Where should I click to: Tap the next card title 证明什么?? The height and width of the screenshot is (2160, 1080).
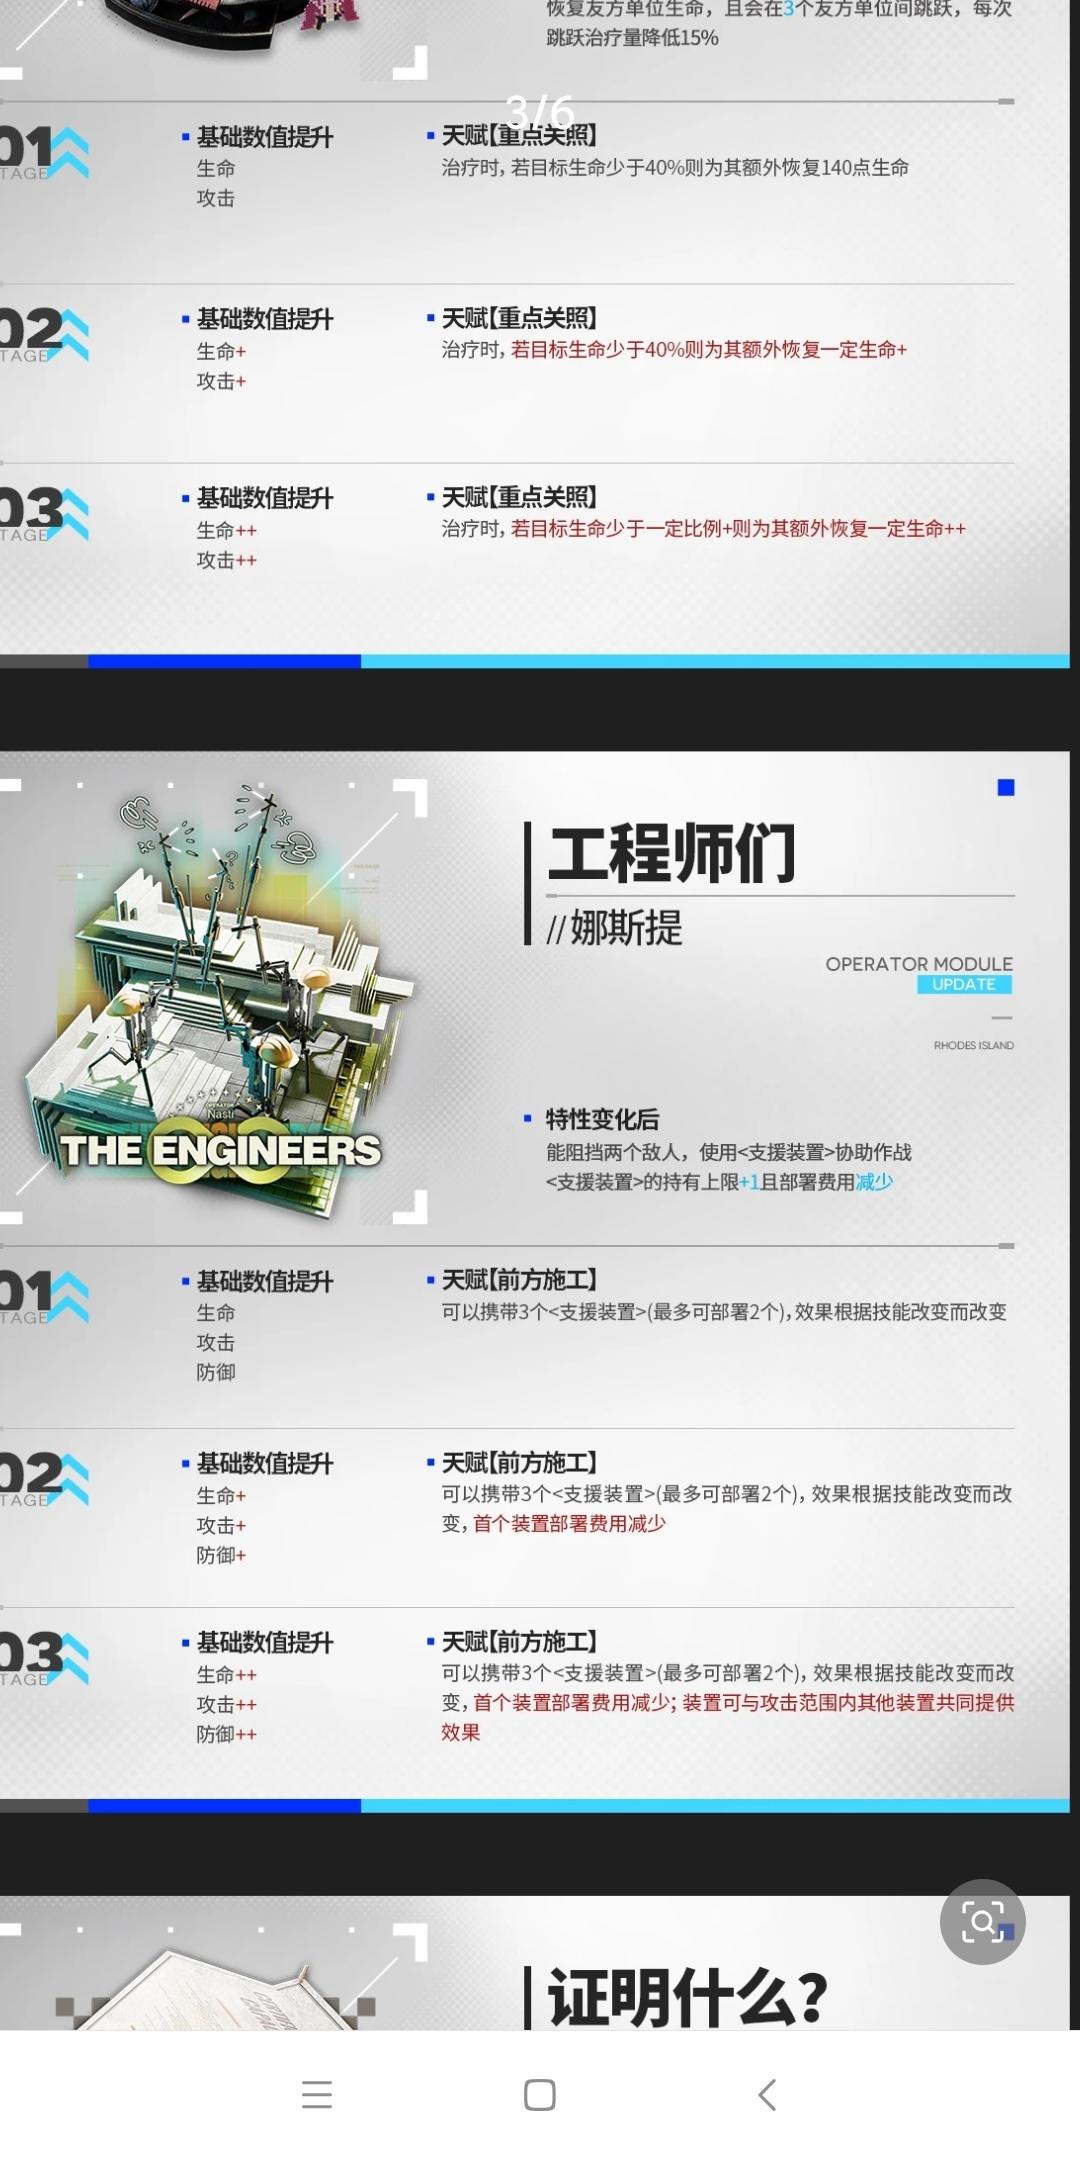pyautogui.click(x=688, y=1998)
